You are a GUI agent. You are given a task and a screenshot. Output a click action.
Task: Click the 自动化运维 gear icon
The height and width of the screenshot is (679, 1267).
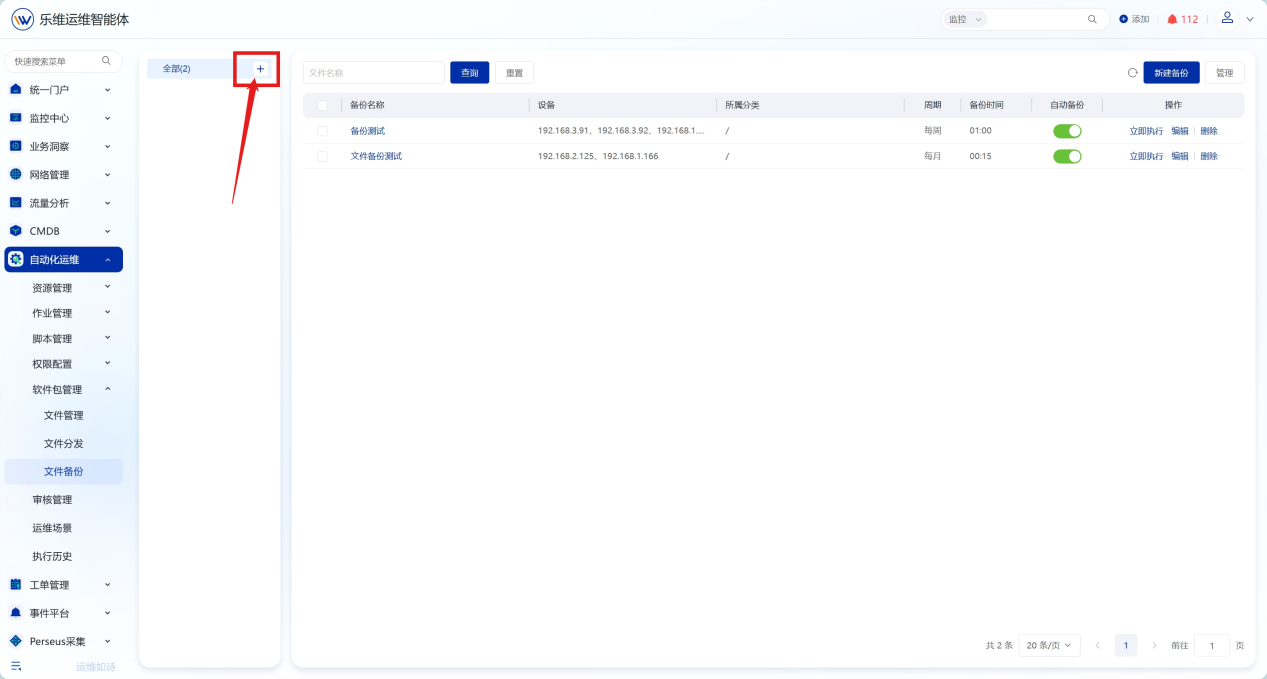click(x=16, y=259)
